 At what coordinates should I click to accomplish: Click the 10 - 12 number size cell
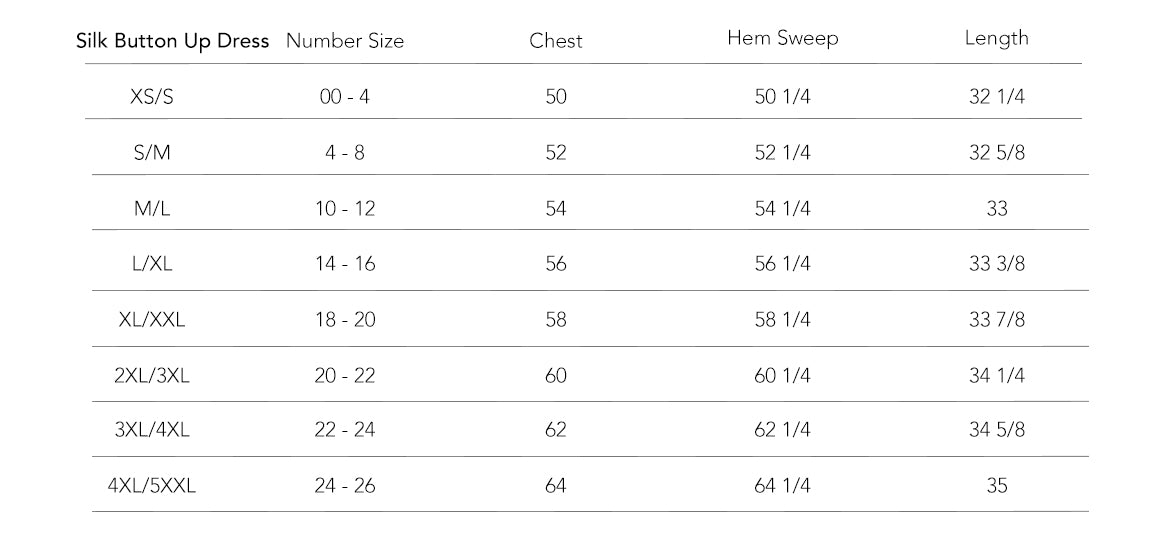345,209
